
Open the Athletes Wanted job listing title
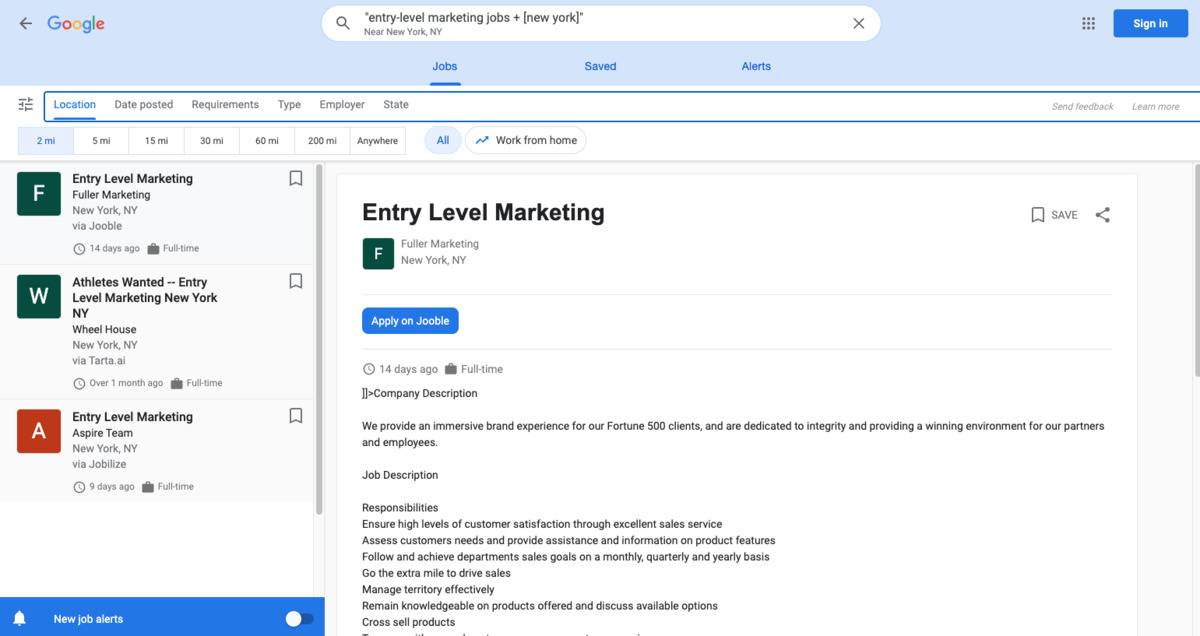pos(145,298)
